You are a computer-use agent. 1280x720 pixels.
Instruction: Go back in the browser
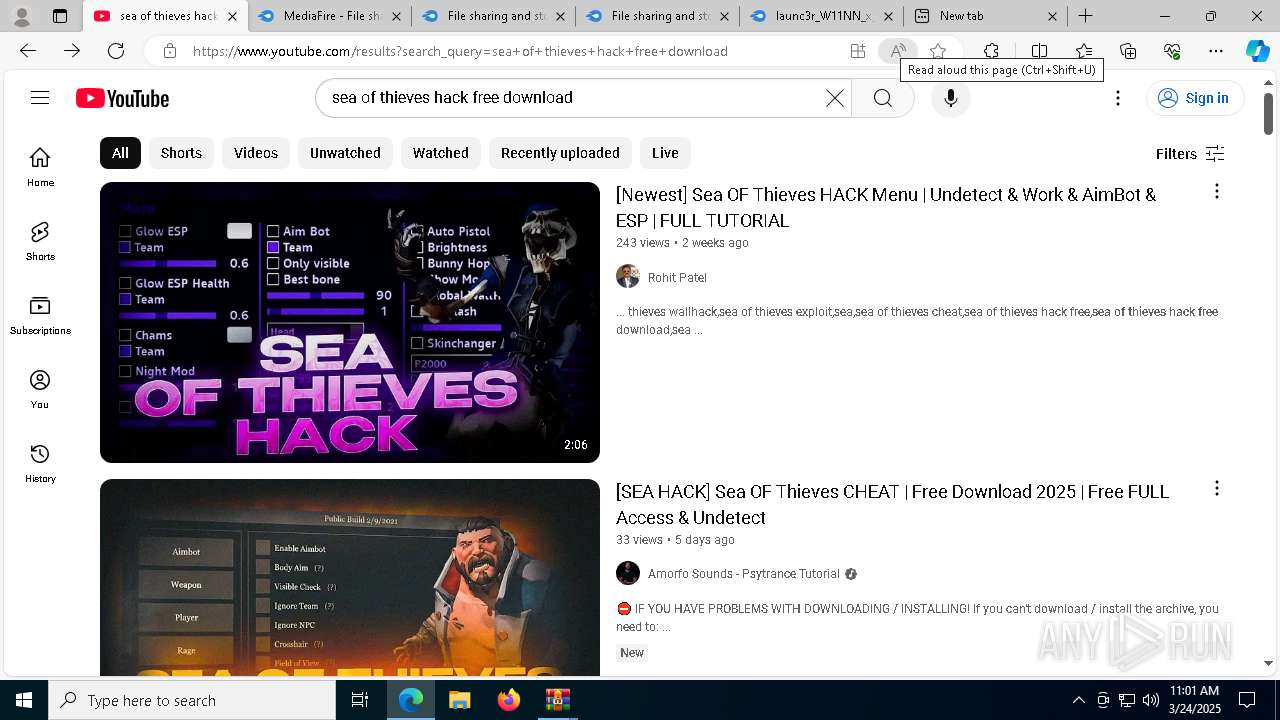[28, 51]
